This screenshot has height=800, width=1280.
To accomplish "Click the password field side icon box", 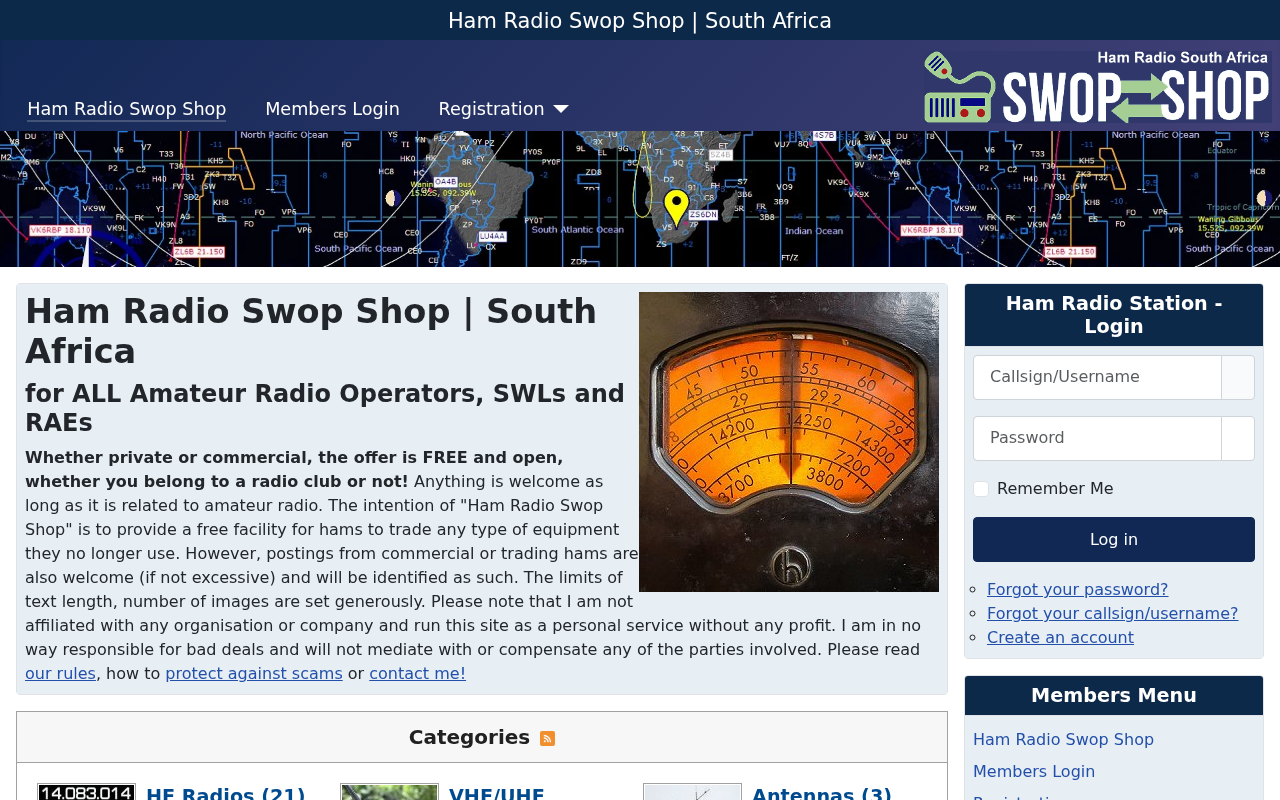I will 1238,438.
